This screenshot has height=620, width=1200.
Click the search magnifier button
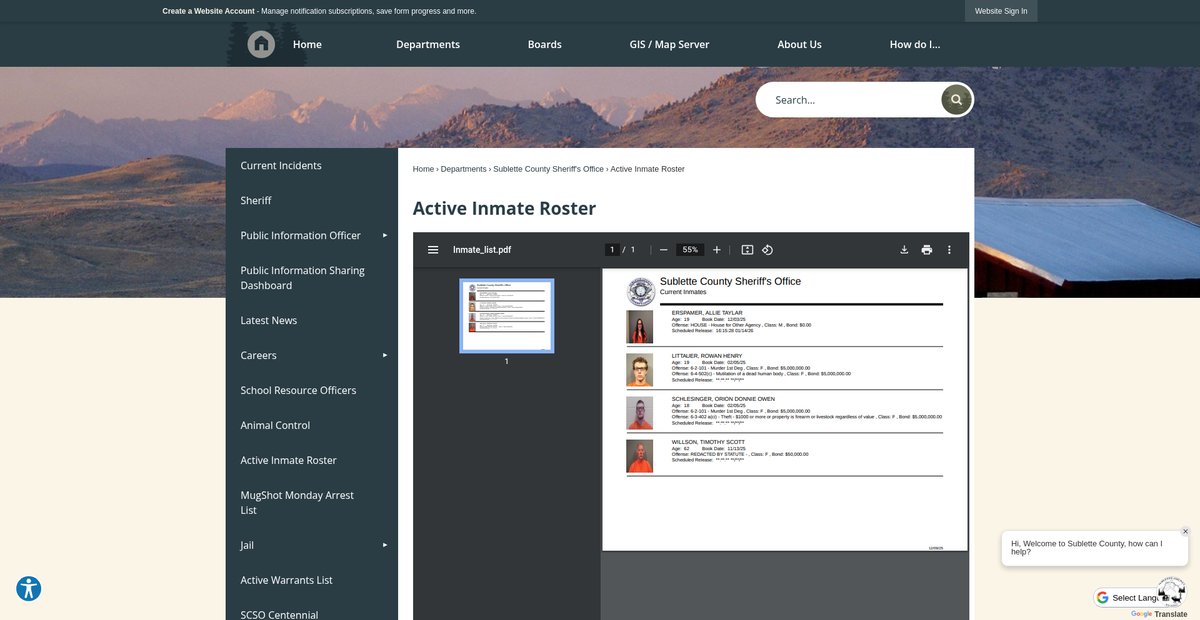[x=956, y=100]
